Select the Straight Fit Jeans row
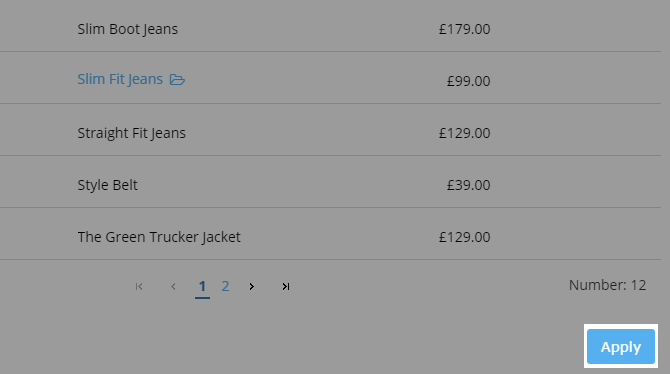The width and height of the screenshot is (670, 374). click(x=330, y=130)
